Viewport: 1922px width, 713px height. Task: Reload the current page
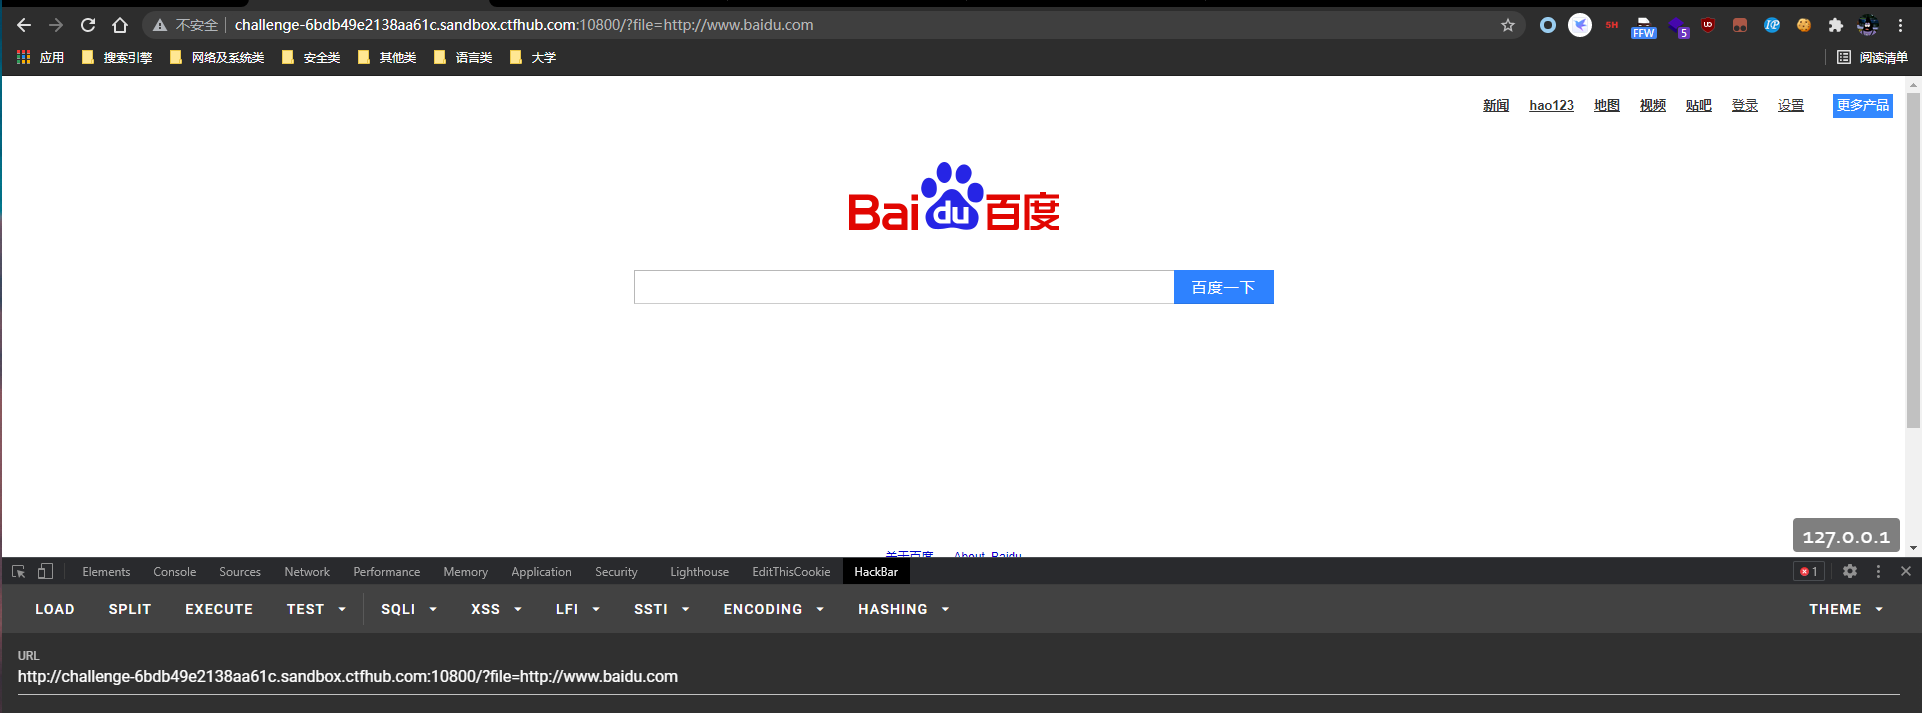point(88,25)
